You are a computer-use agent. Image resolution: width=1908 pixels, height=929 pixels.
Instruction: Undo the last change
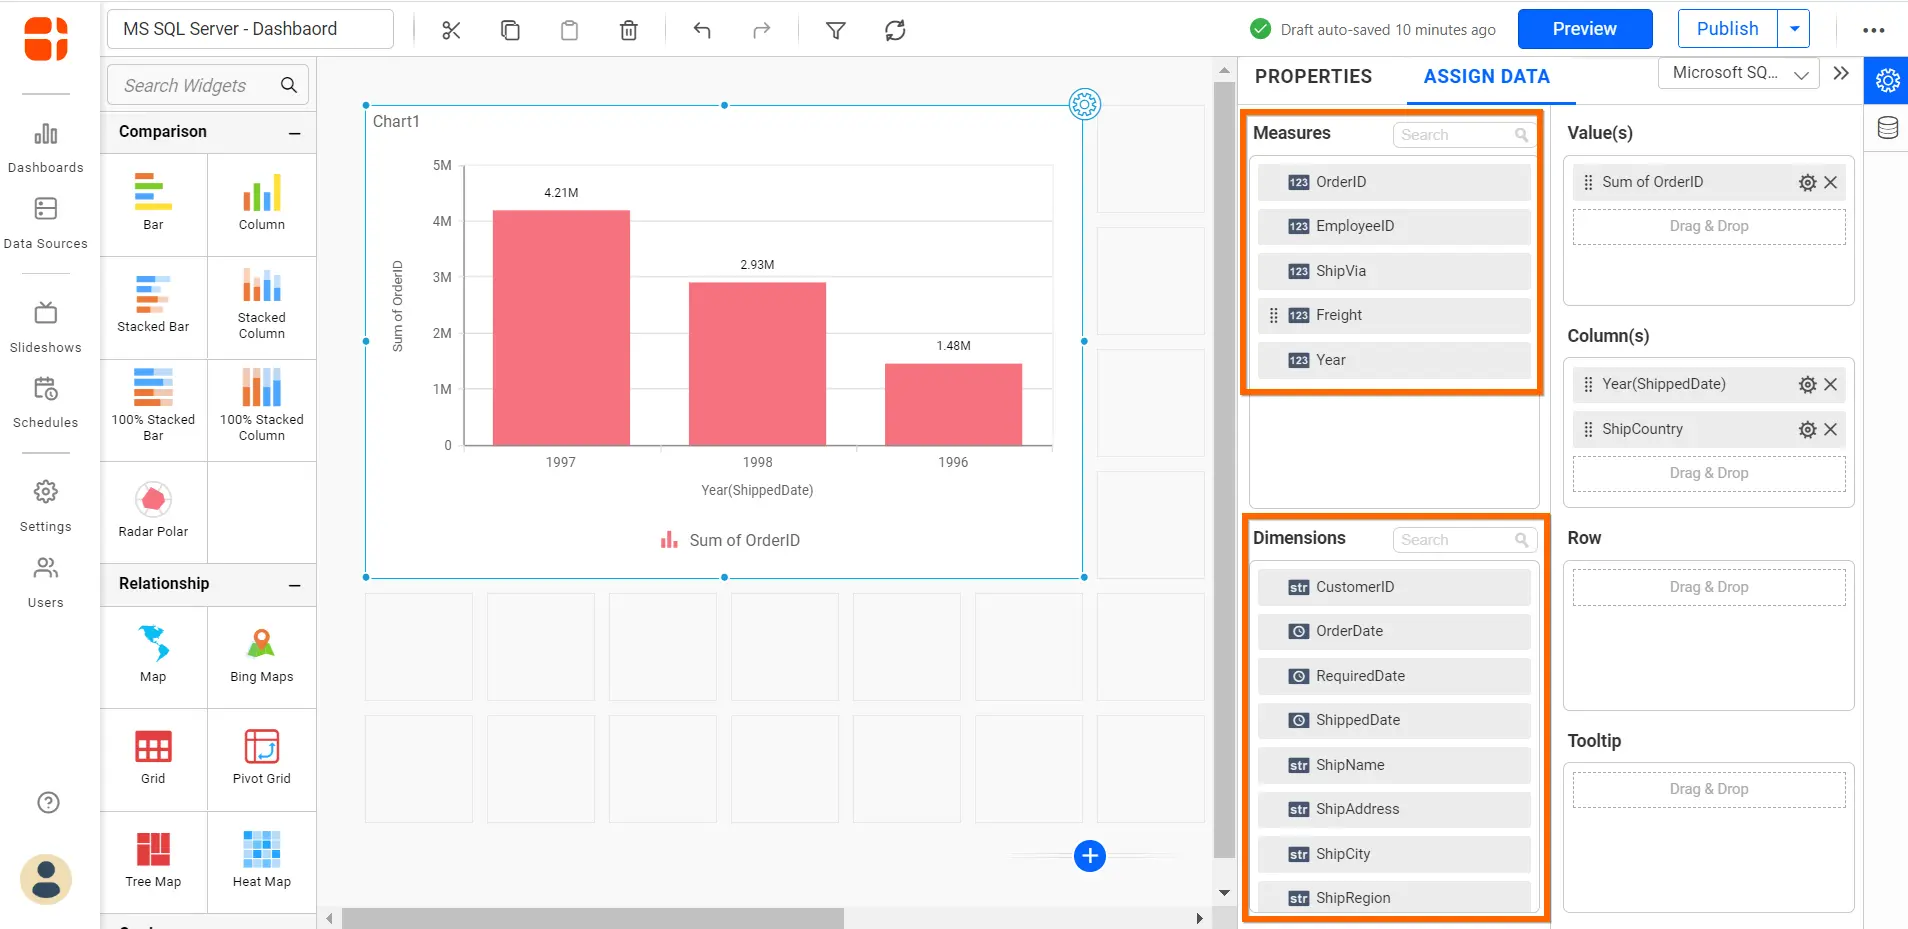[701, 30]
